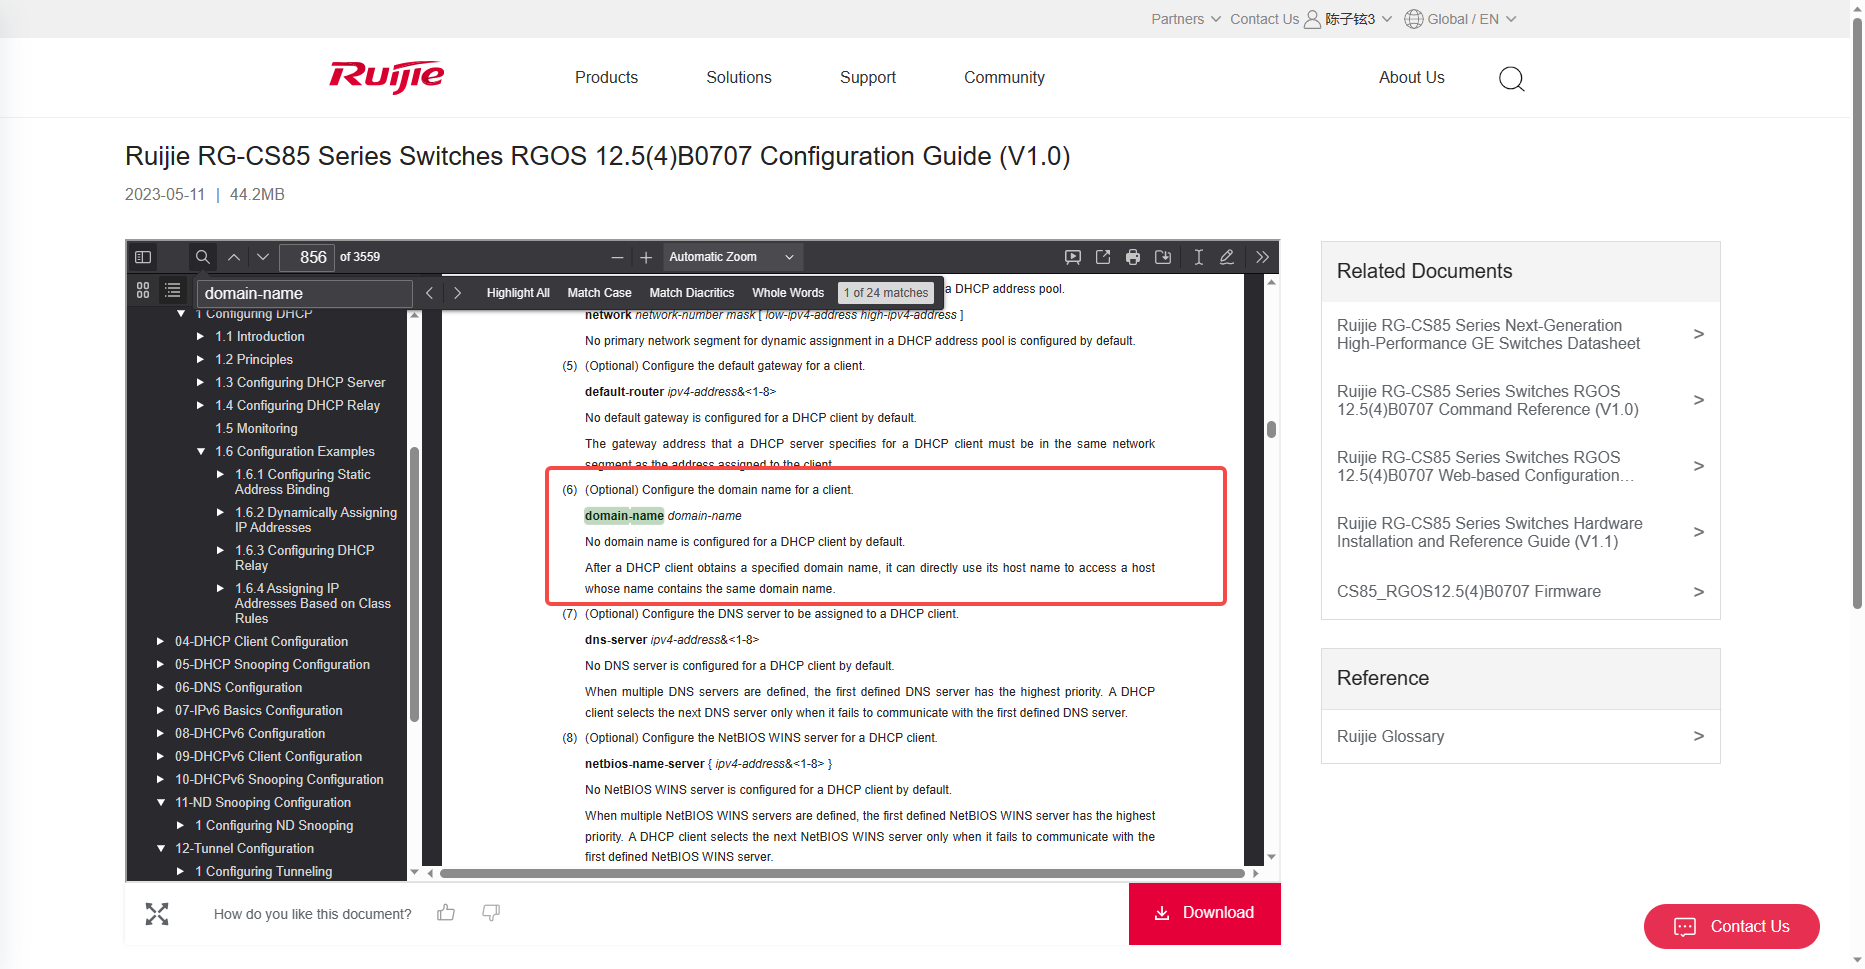The width and height of the screenshot is (1865, 969).
Task: Open site search magnifier icon
Action: coord(1512,78)
